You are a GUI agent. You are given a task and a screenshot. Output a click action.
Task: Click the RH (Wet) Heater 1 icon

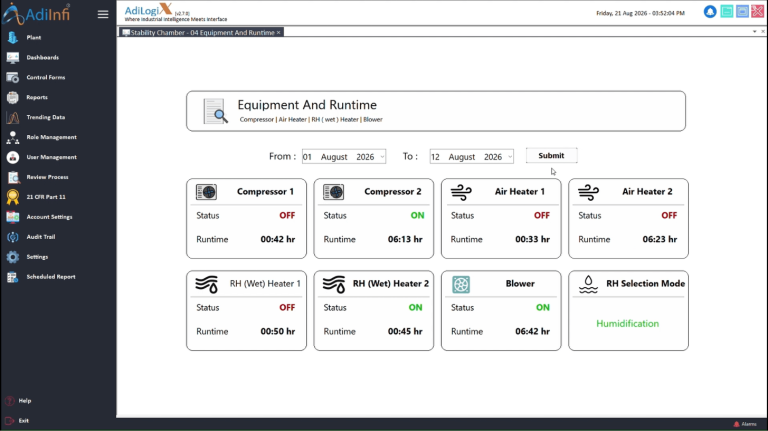[206, 284]
